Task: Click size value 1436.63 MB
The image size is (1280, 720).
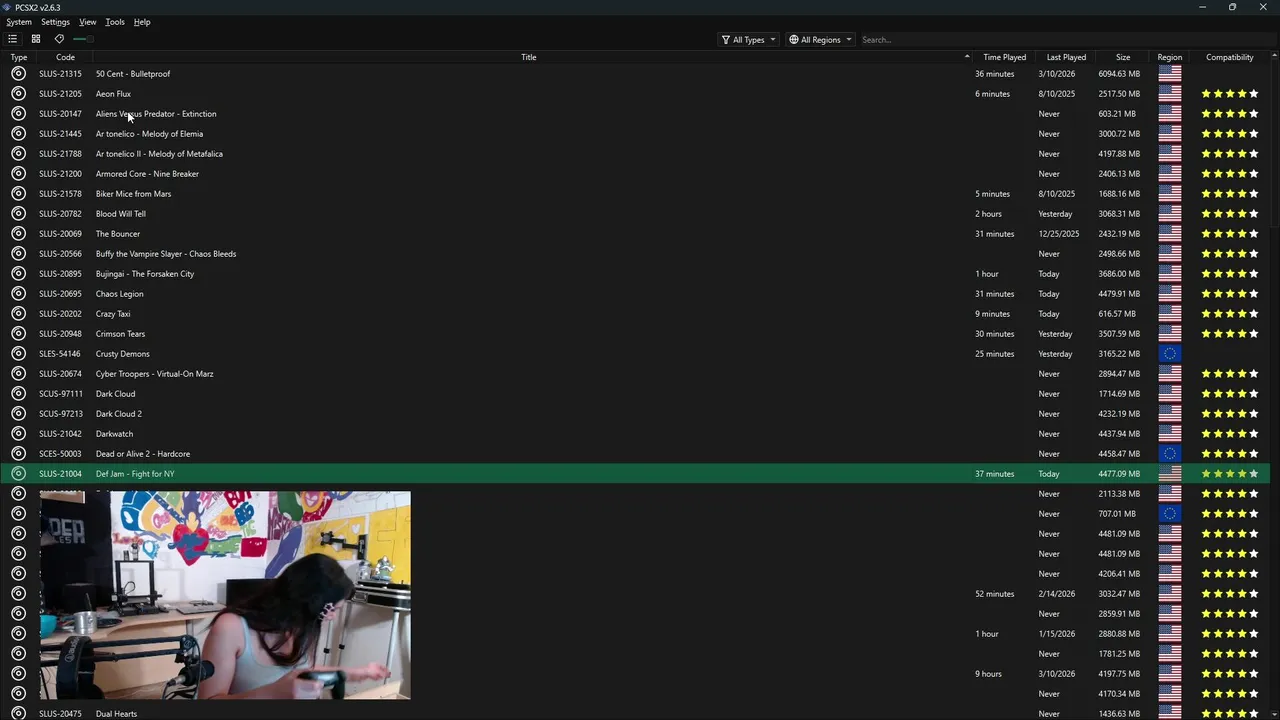Action: 1119,714
